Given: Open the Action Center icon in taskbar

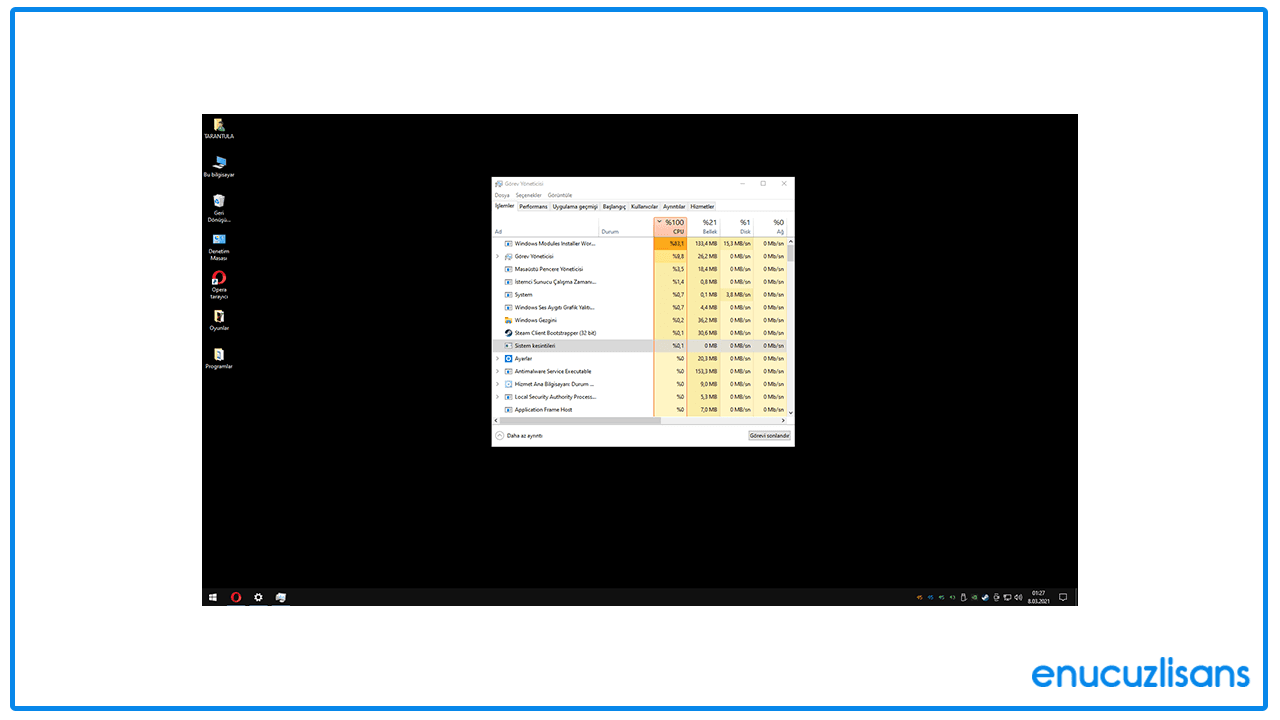Looking at the screenshot, I should pyautogui.click(x=1063, y=597).
